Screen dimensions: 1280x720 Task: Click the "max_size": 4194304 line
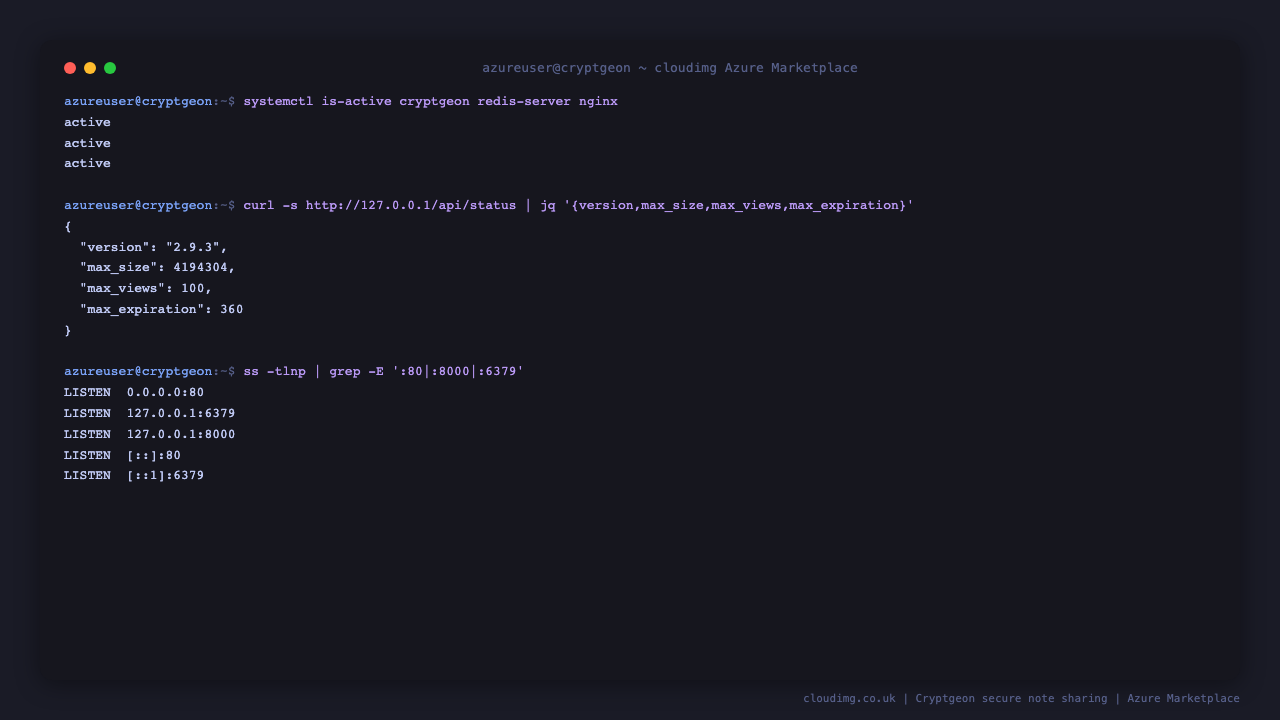(x=157, y=268)
